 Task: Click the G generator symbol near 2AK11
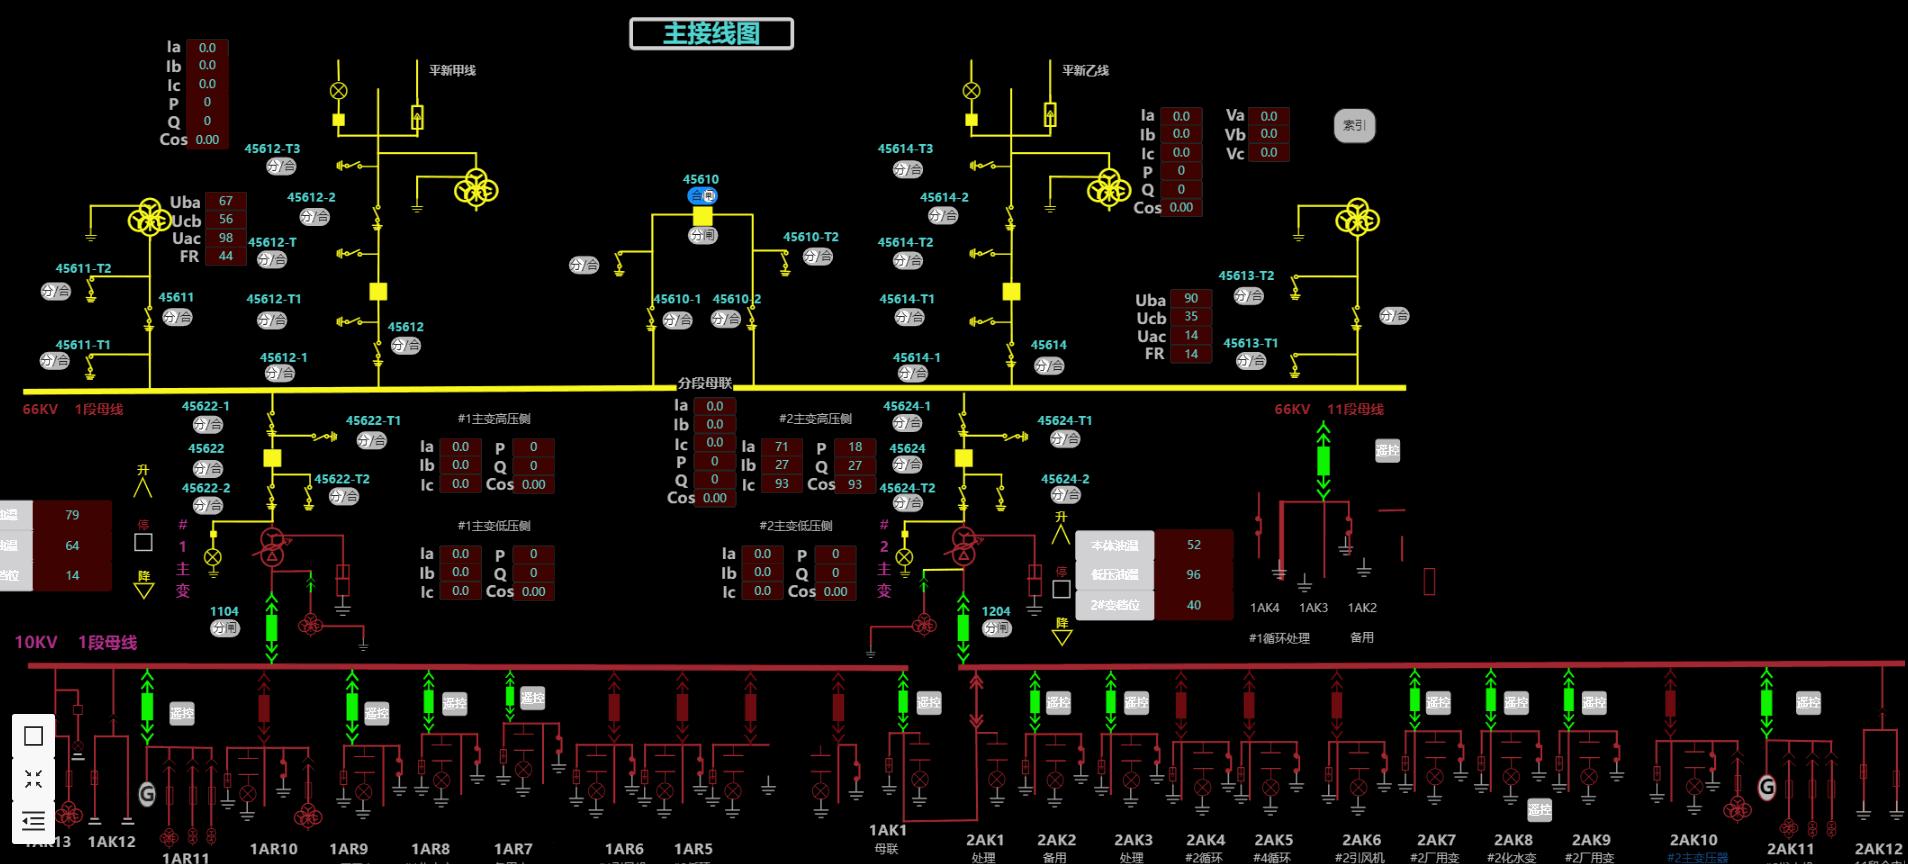[1767, 788]
